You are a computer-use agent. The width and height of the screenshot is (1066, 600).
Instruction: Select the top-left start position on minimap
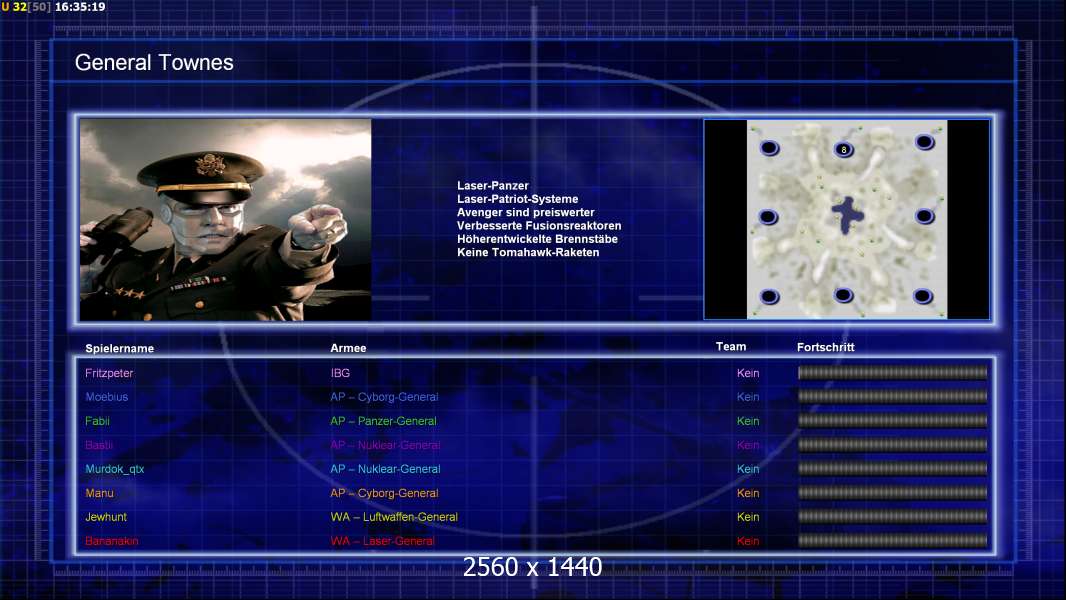(x=769, y=148)
